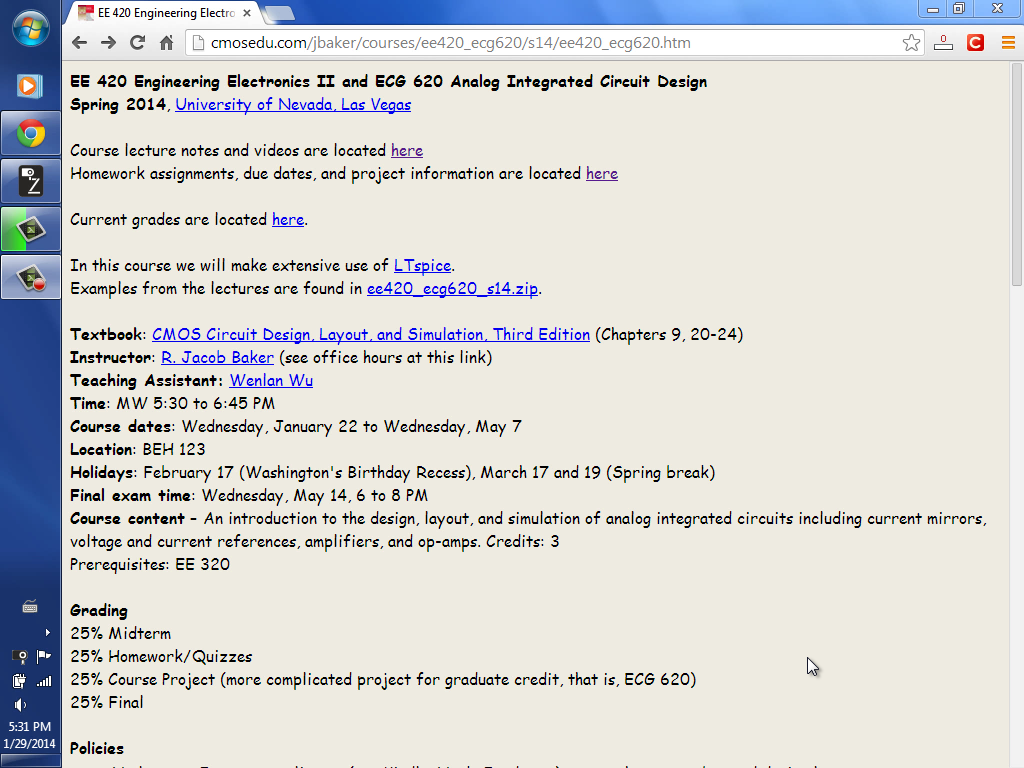Open current grades 'here' link
The image size is (1024, 768).
[x=288, y=219]
